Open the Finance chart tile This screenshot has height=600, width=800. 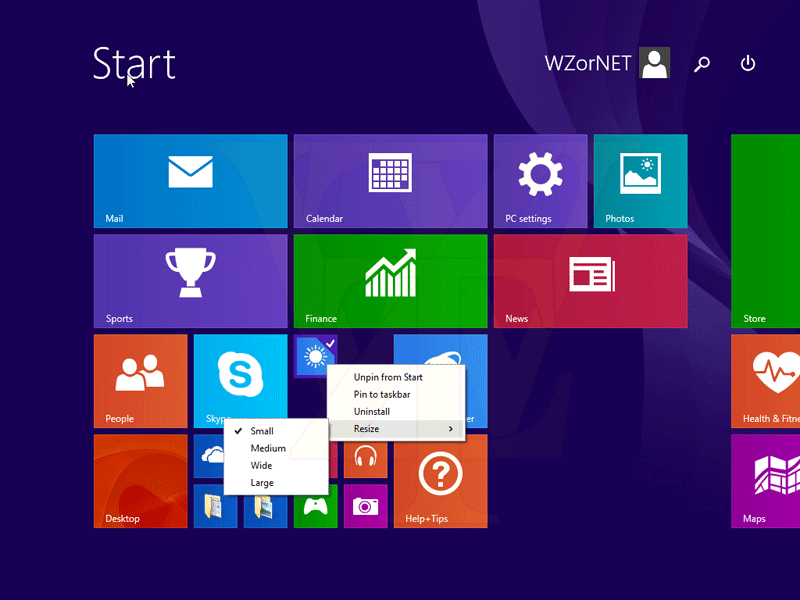390,281
